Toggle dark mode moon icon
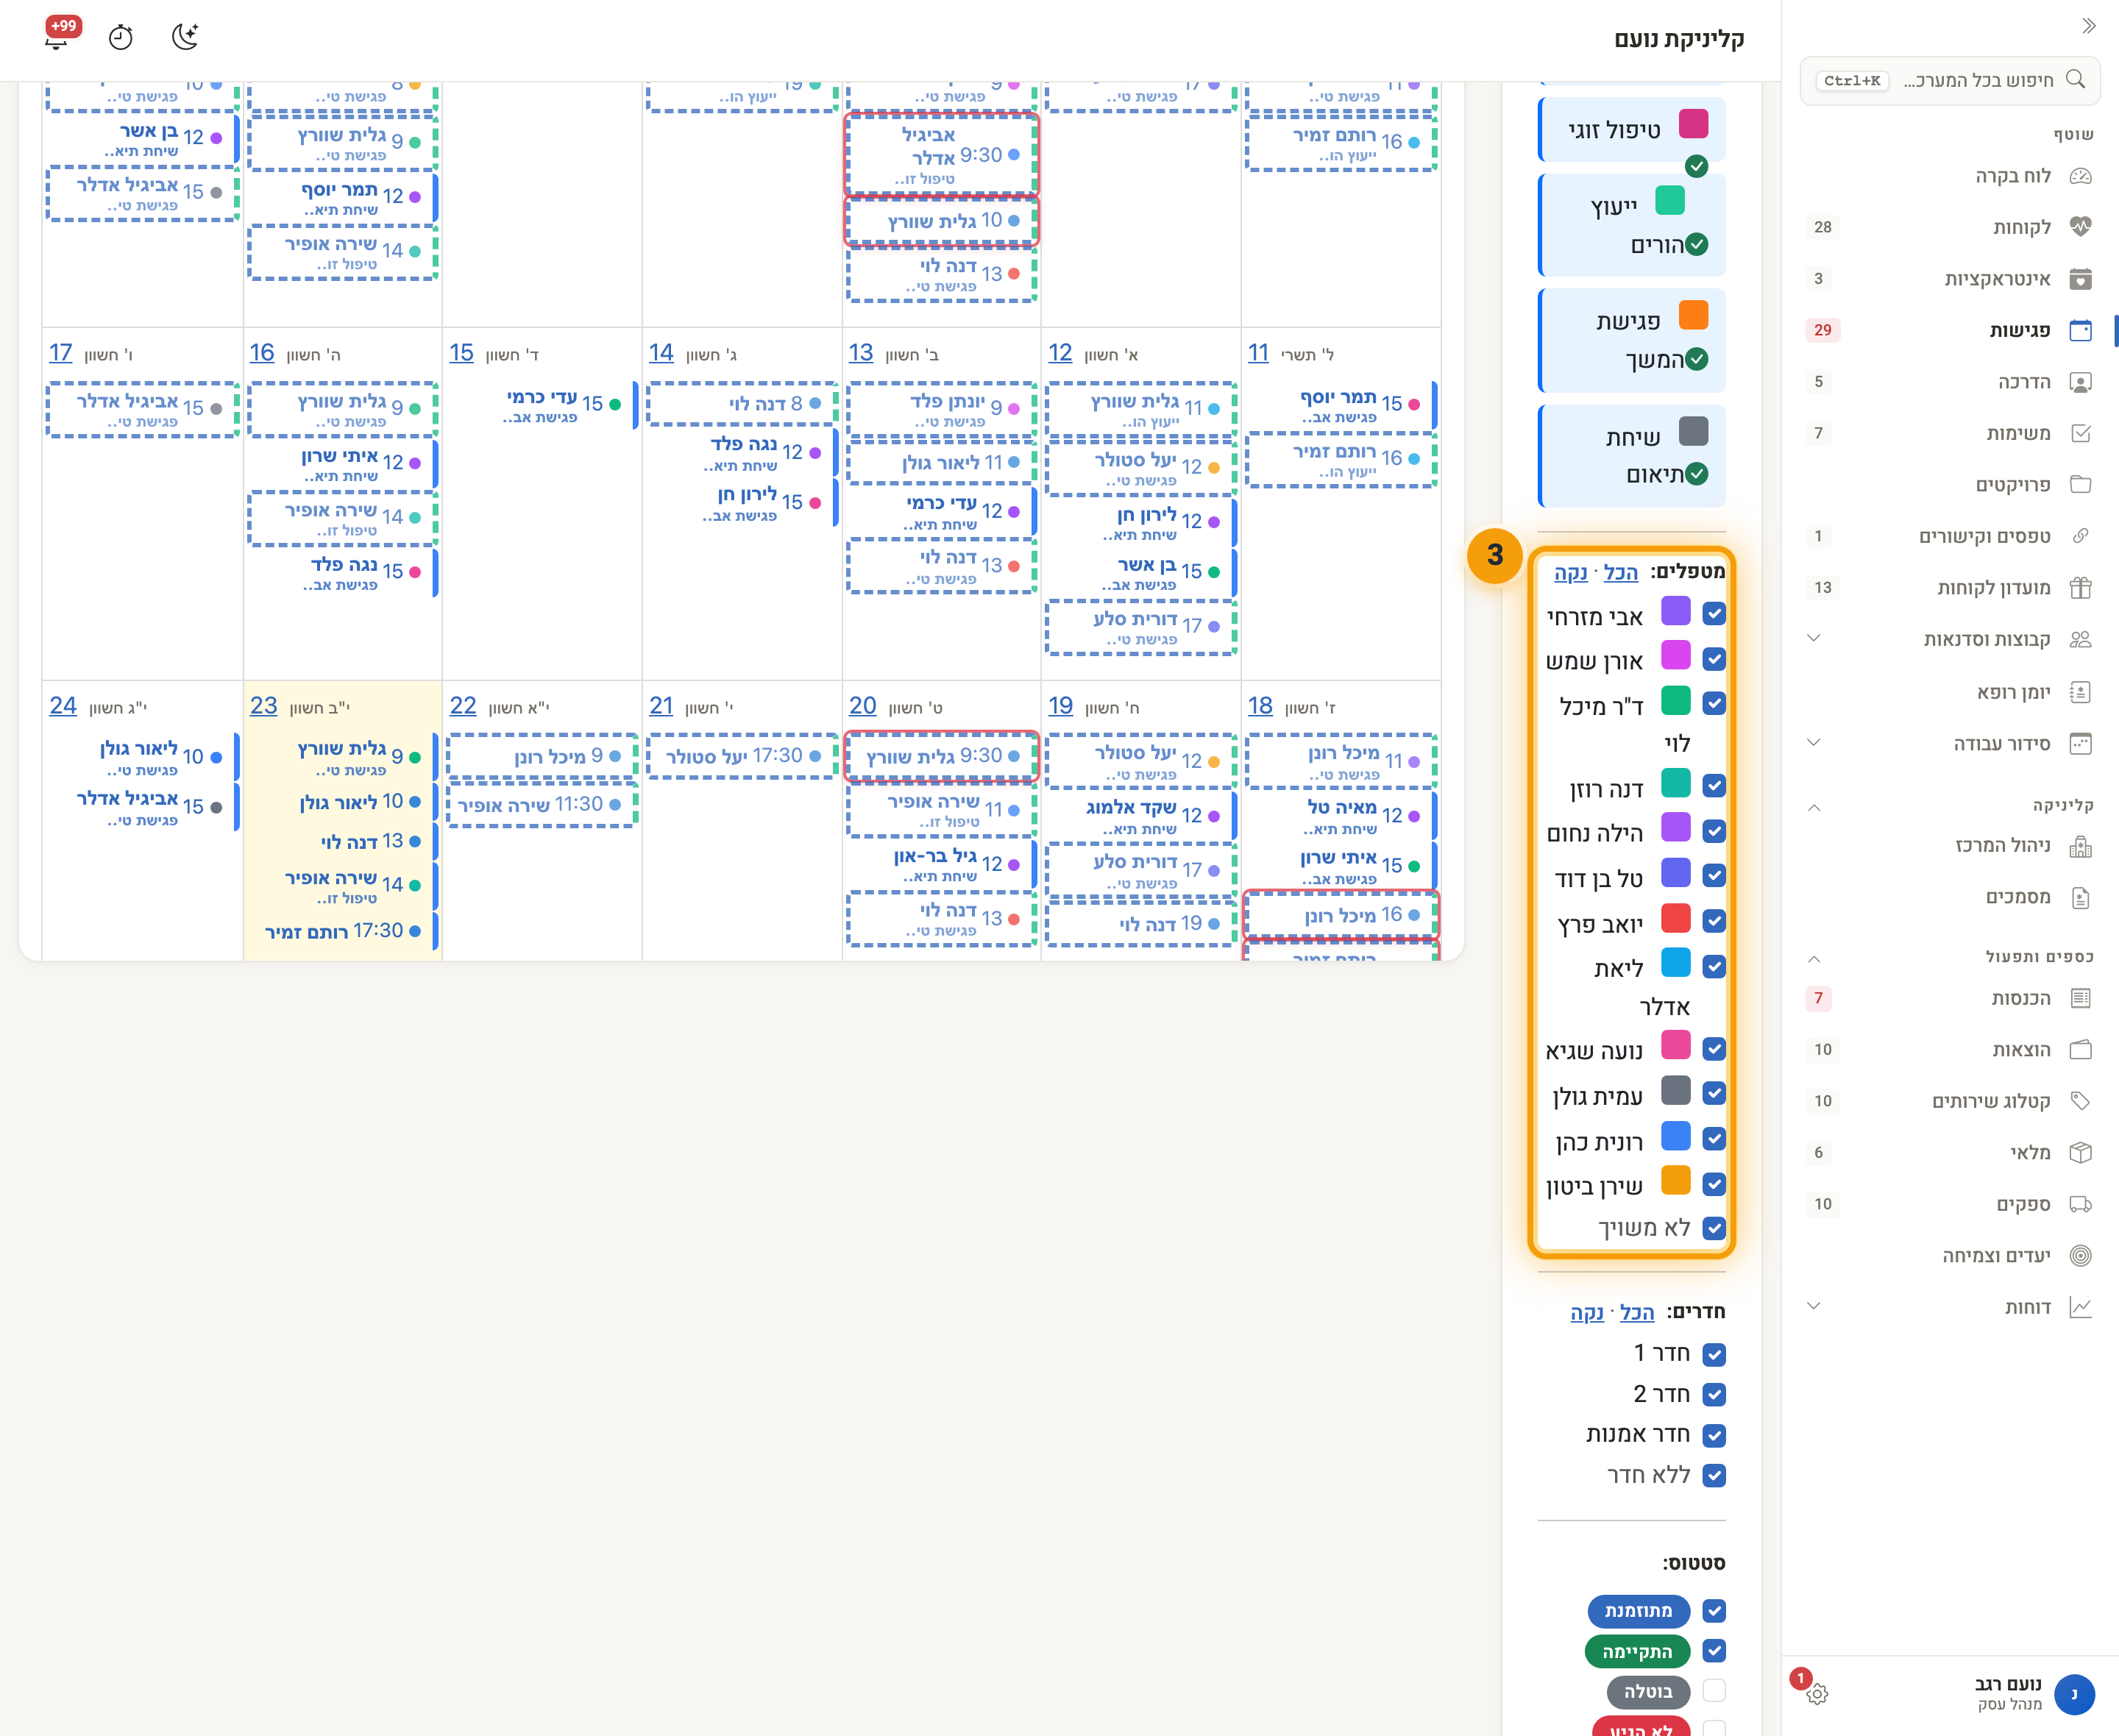 pyautogui.click(x=185, y=37)
